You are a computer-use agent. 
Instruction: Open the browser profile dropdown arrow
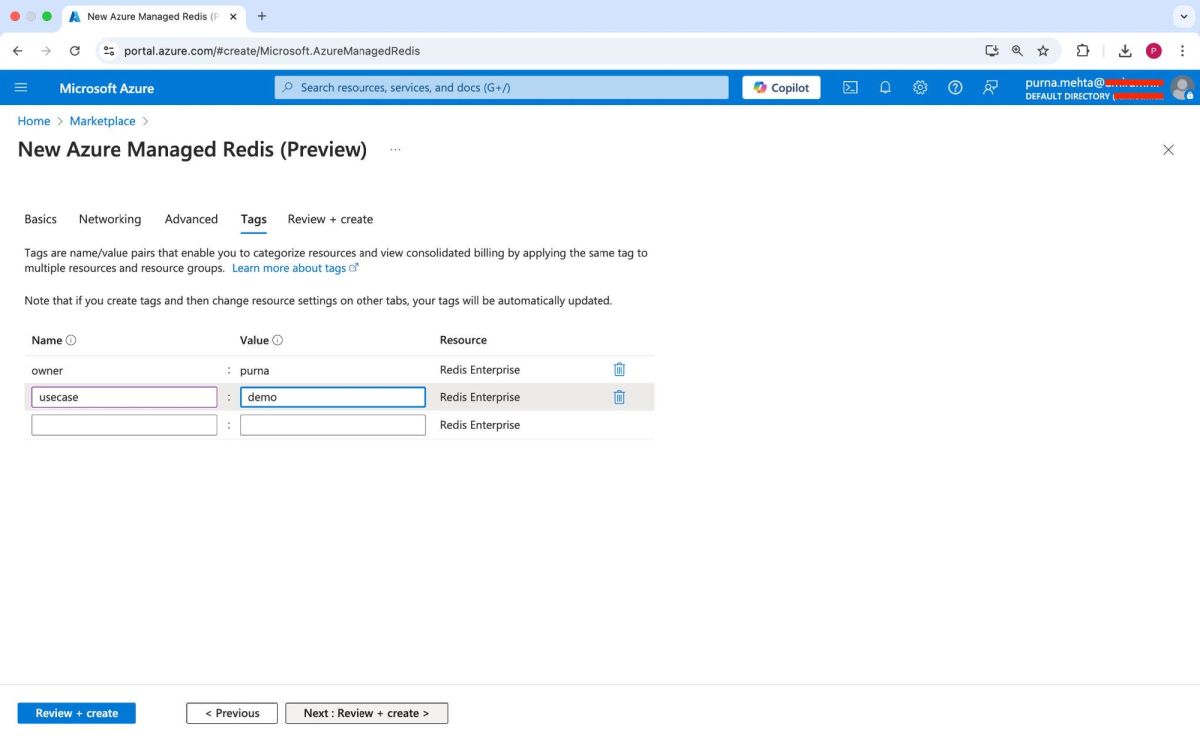pos(1184,16)
